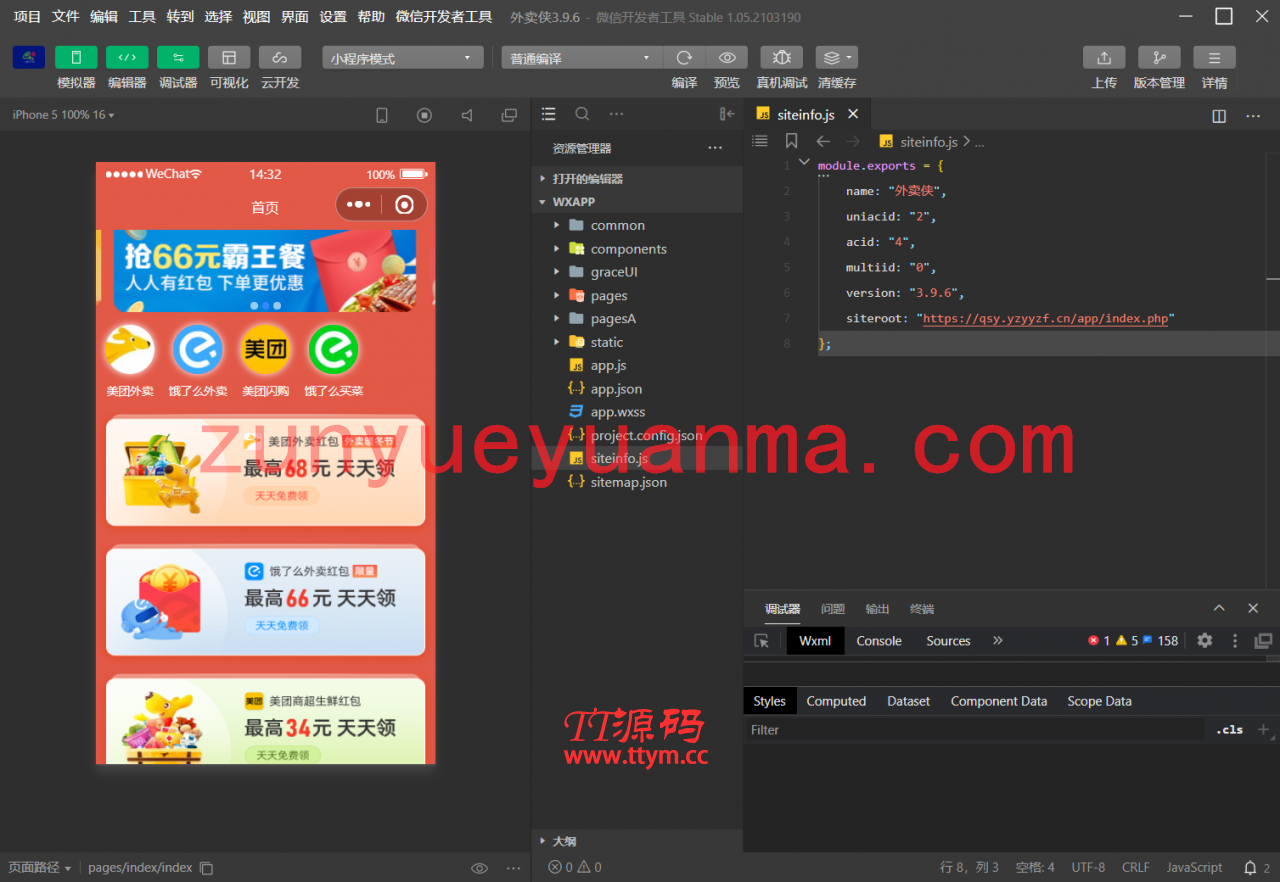Switch to the Computed styles tab
The image size is (1280, 882).
[836, 701]
